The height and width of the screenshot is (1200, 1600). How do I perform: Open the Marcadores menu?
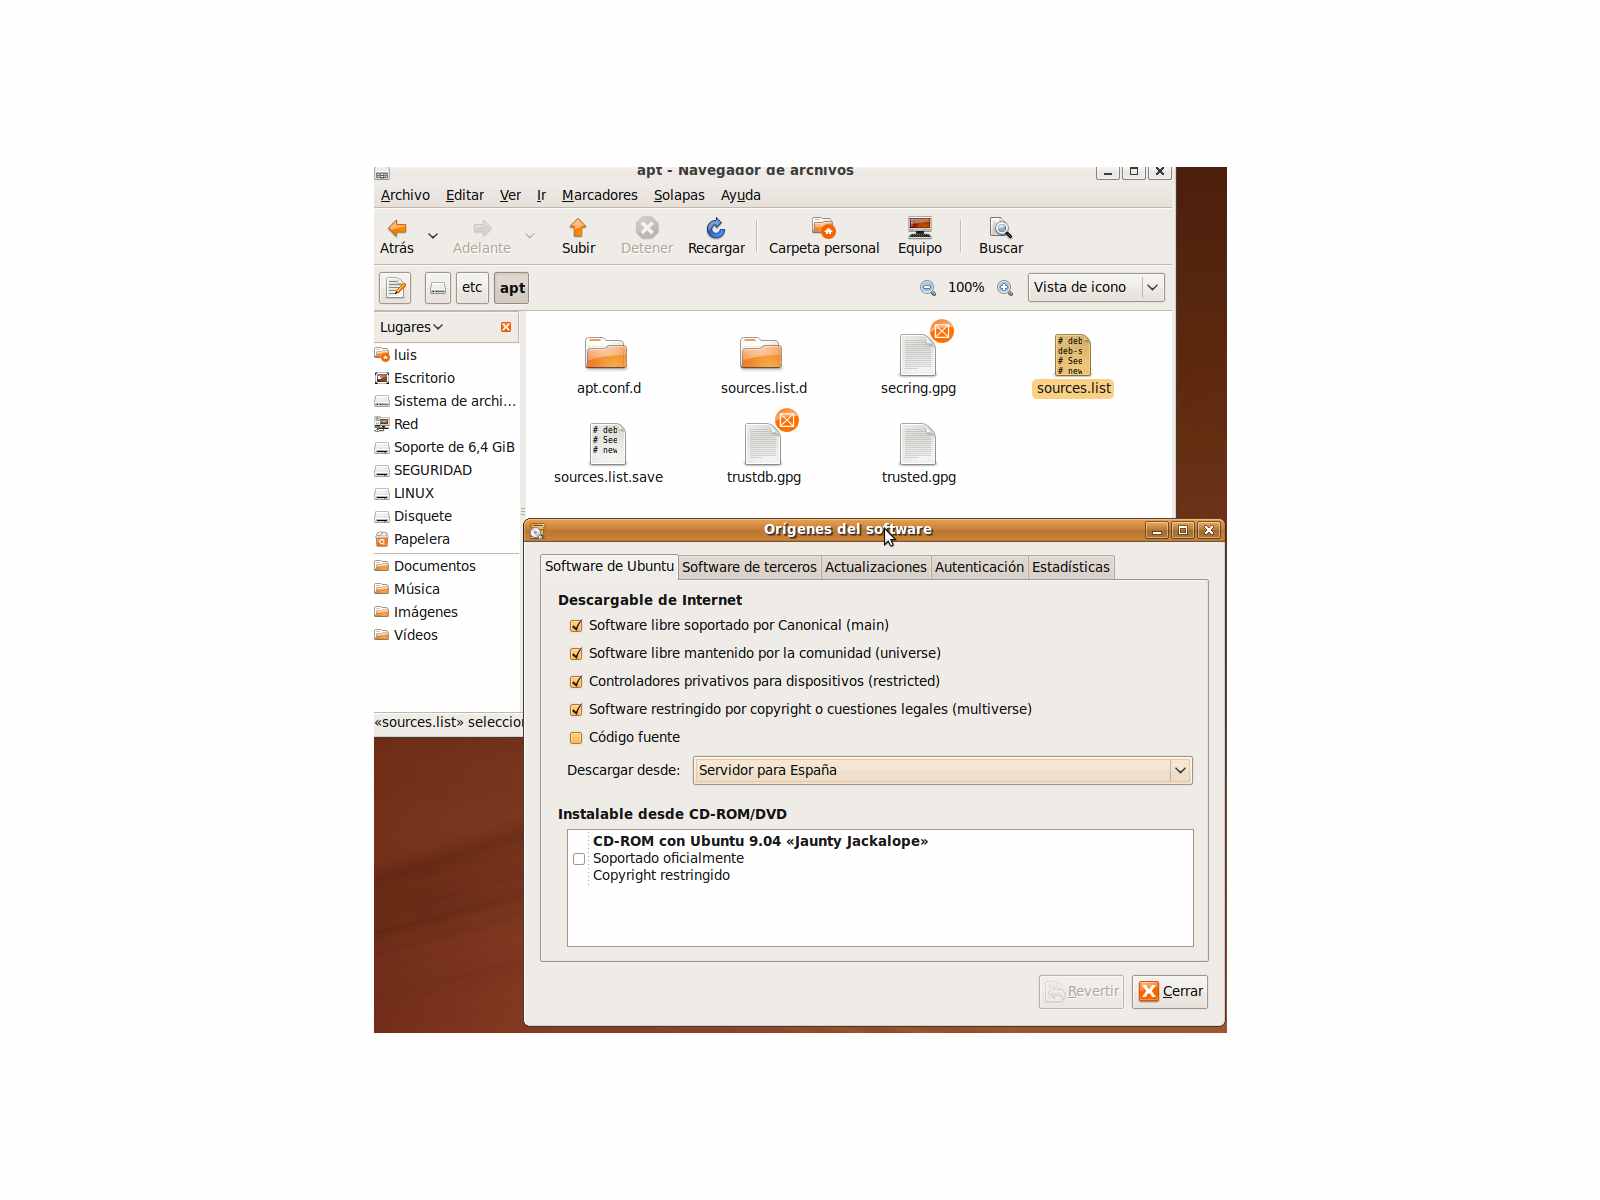599,195
